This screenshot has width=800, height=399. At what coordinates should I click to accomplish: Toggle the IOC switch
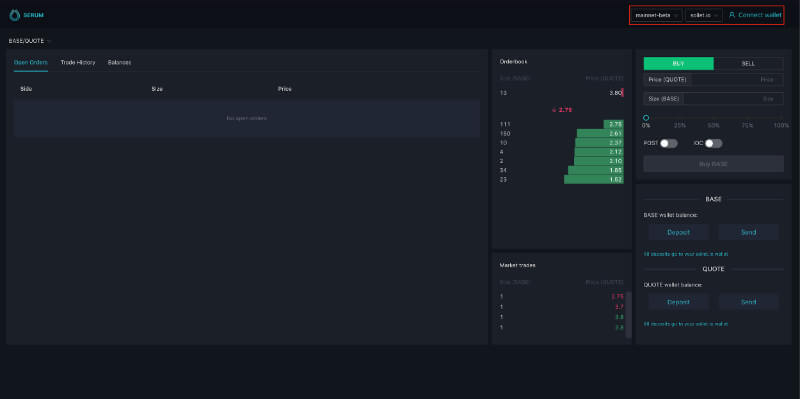713,143
